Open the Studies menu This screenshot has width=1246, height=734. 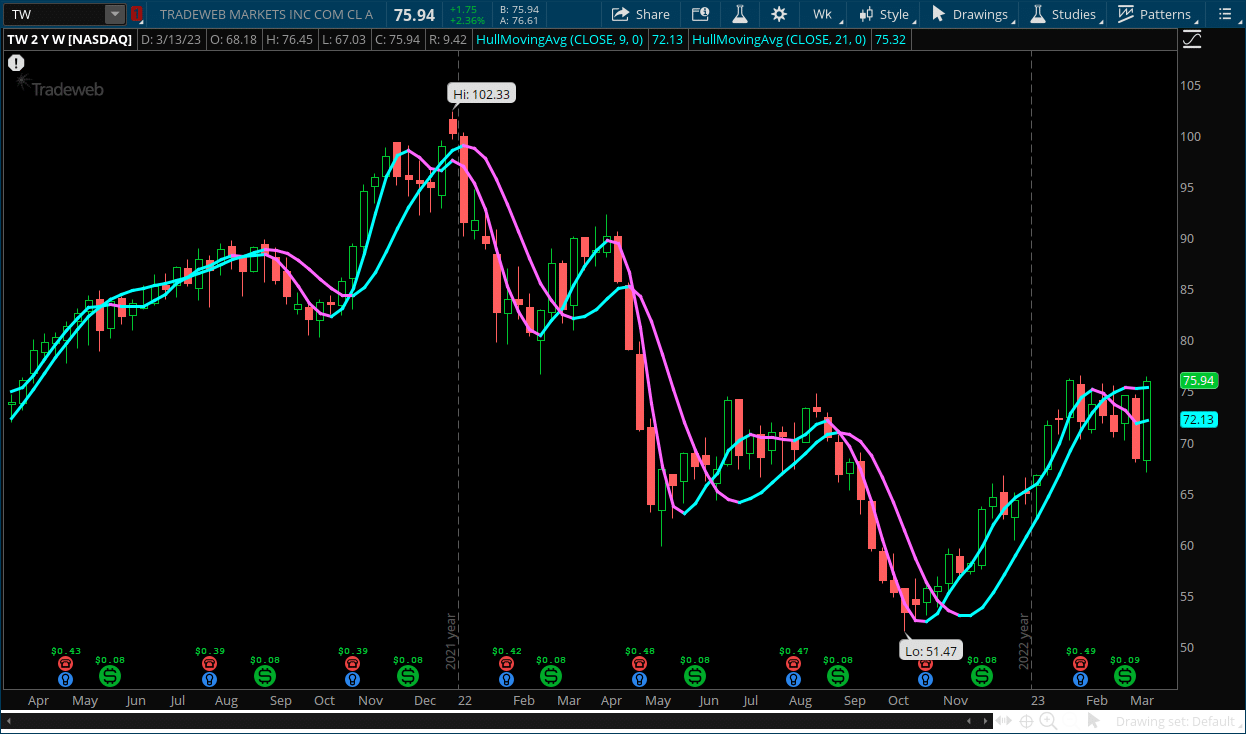1064,14
